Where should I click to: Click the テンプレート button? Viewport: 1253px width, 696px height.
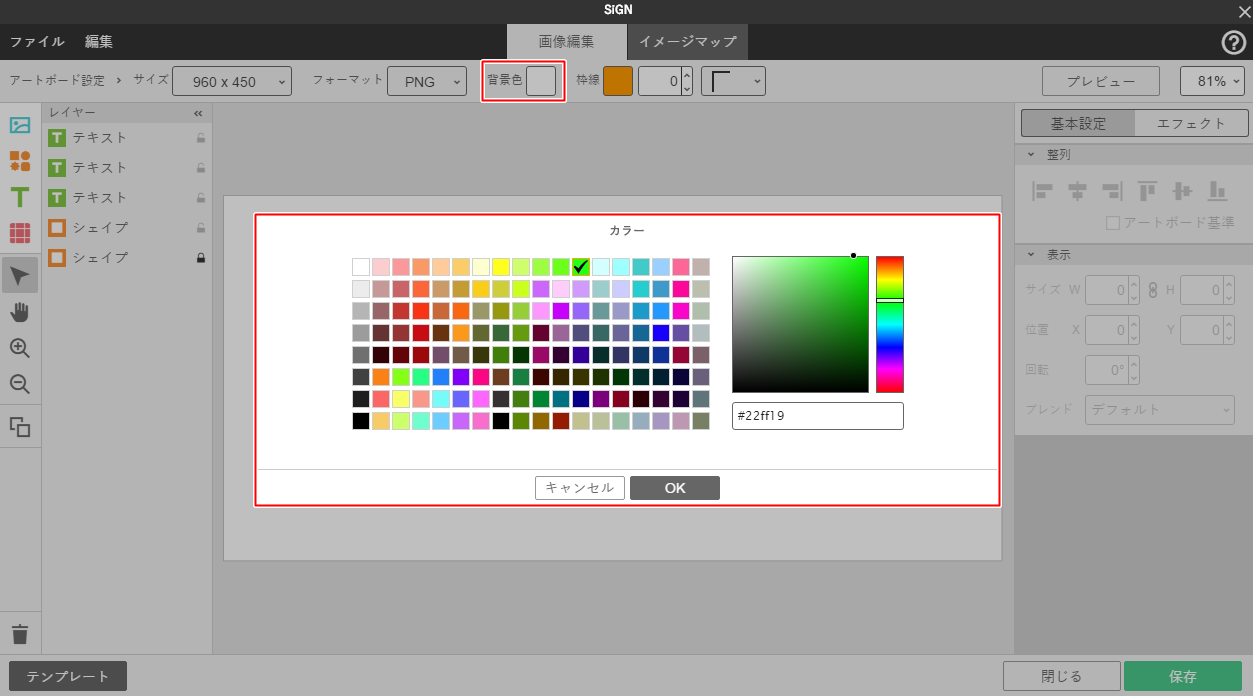click(68, 676)
